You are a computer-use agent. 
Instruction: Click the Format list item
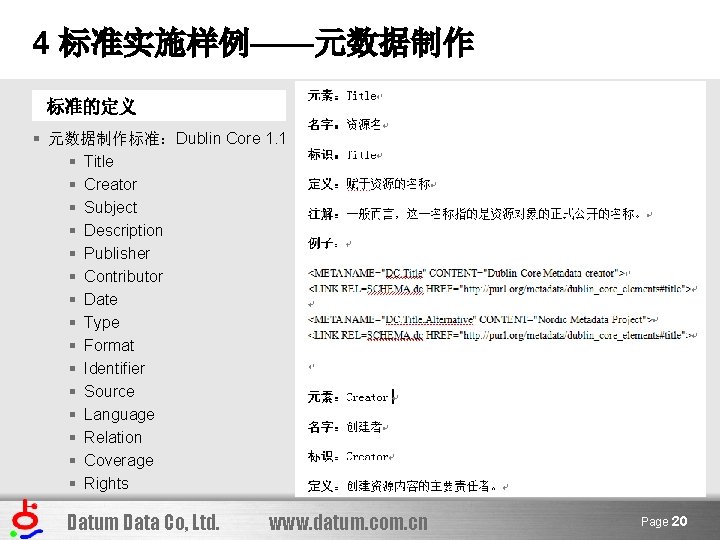109,345
